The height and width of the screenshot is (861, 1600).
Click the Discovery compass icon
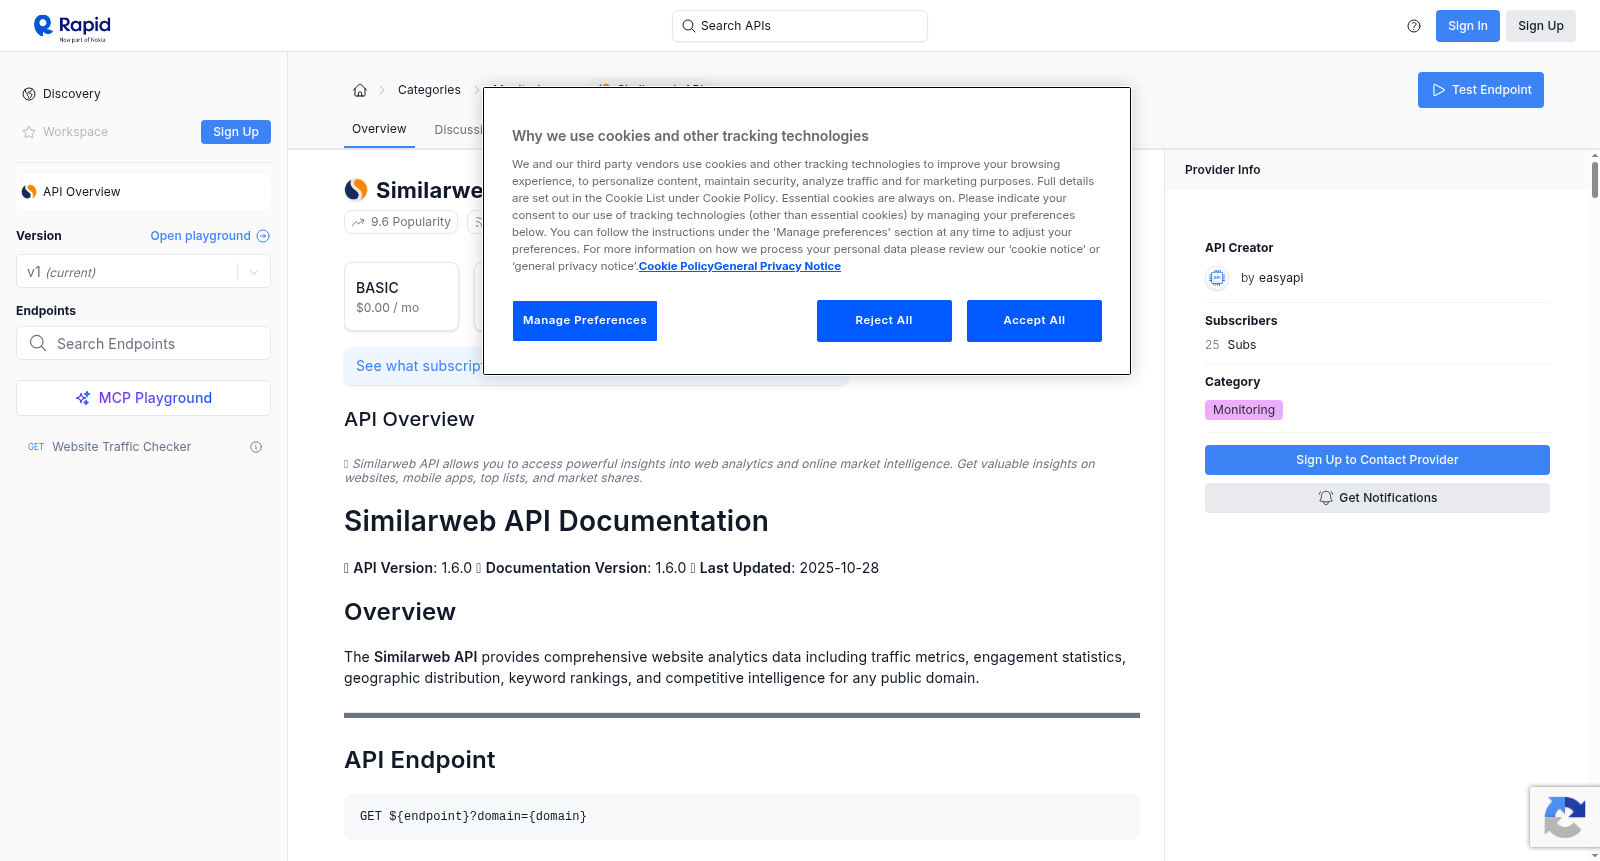pos(29,94)
